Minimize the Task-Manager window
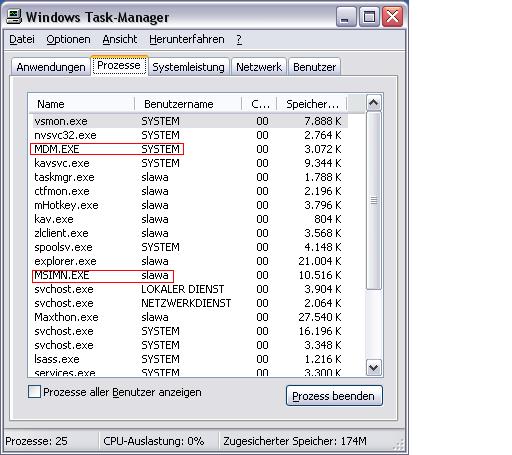This screenshot has width=512, height=455. tap(345, 17)
